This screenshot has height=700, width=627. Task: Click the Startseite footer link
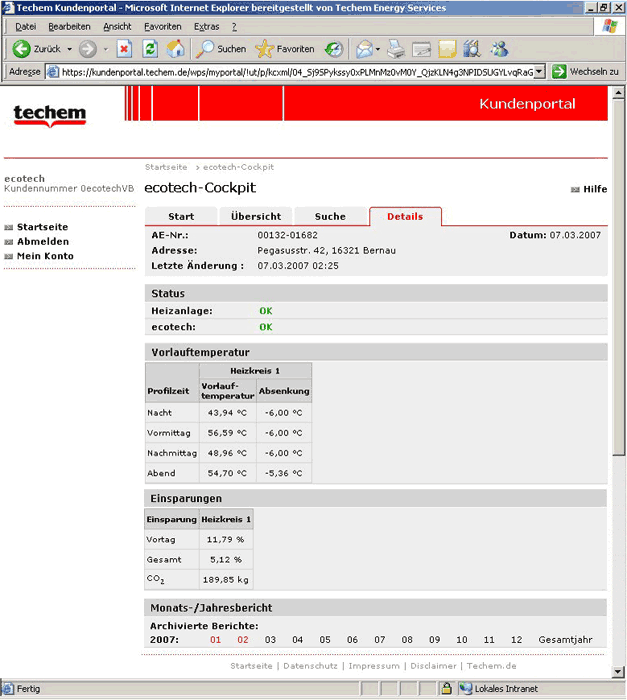point(251,666)
